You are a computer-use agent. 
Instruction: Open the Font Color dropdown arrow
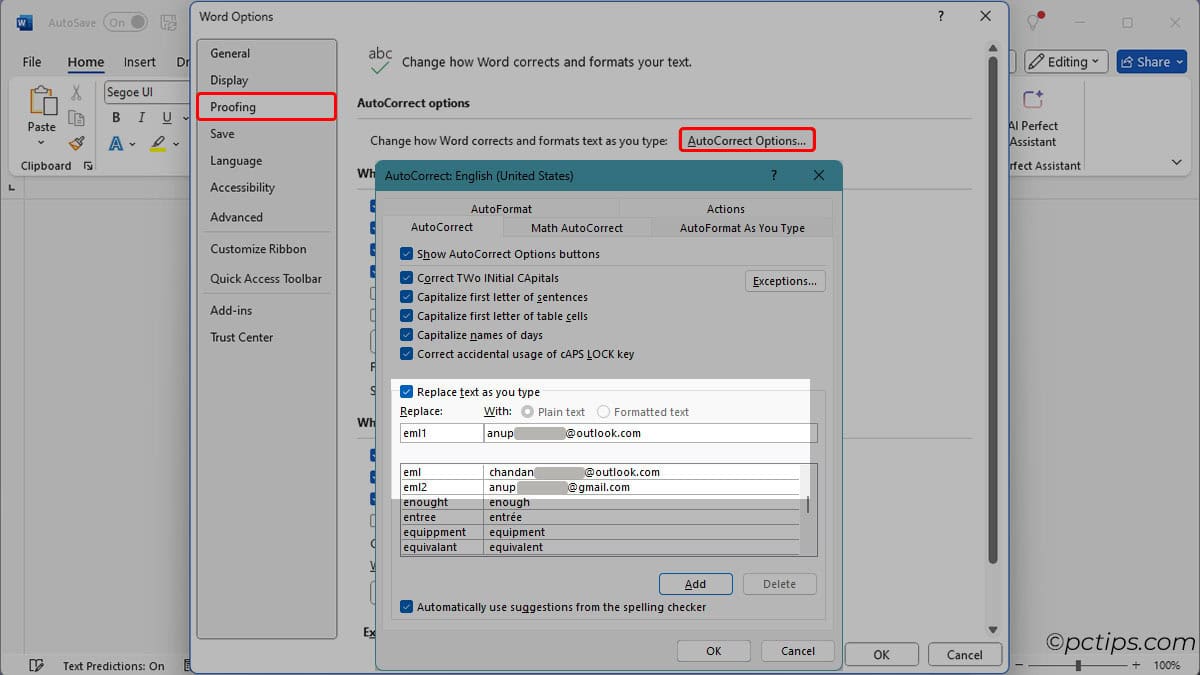click(131, 144)
